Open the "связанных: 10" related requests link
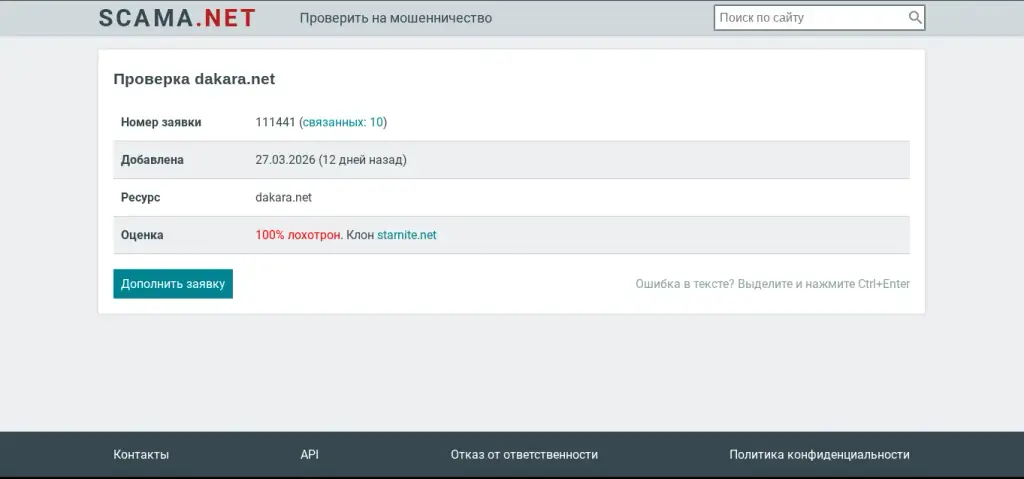Viewport: 1024px width, 479px height. 343,122
